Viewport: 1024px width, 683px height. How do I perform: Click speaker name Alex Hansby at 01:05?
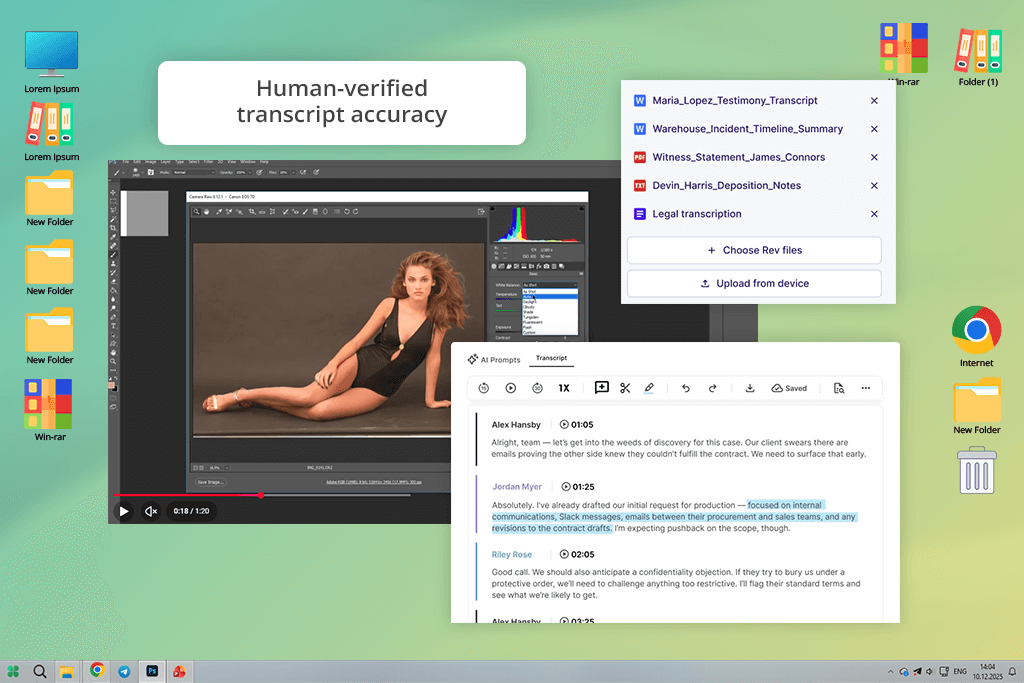[x=516, y=424]
